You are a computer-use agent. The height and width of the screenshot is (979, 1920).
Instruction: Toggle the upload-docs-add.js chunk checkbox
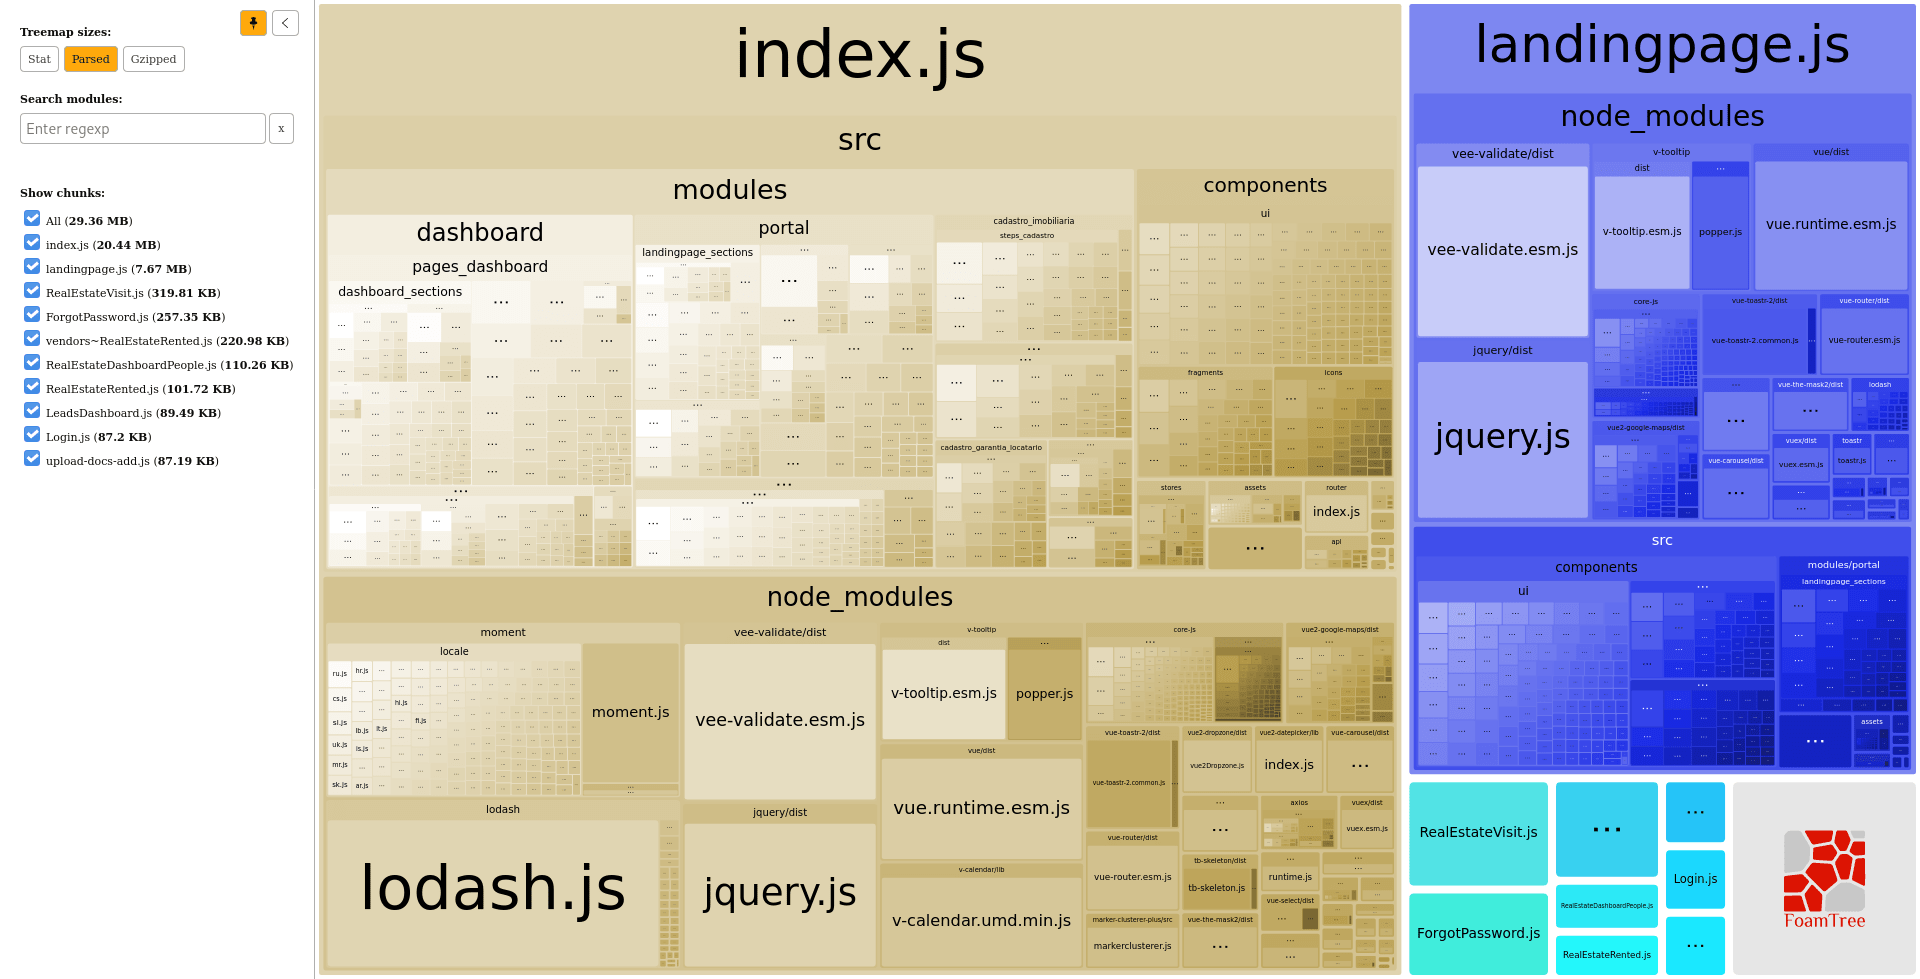pyautogui.click(x=32, y=459)
